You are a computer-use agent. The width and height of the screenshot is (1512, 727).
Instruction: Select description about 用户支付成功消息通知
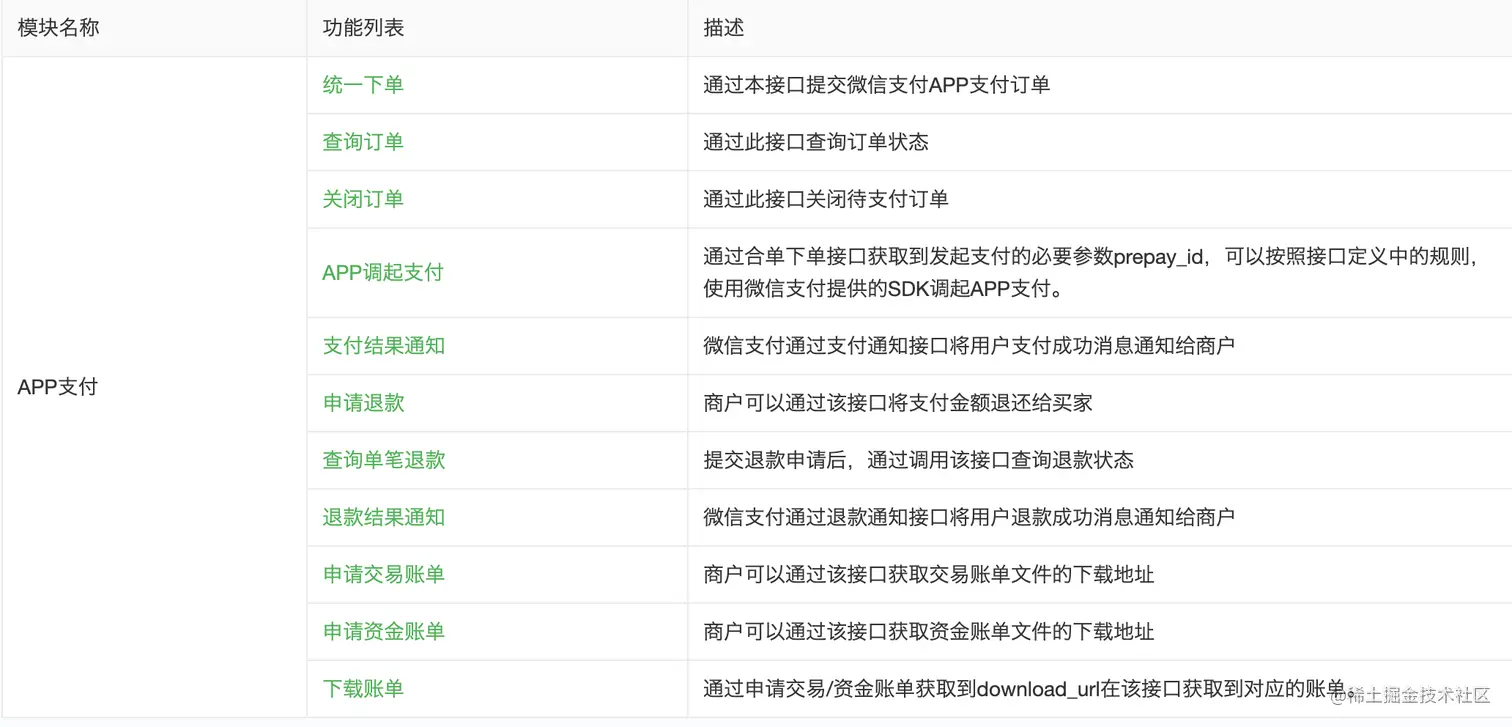(x=969, y=346)
